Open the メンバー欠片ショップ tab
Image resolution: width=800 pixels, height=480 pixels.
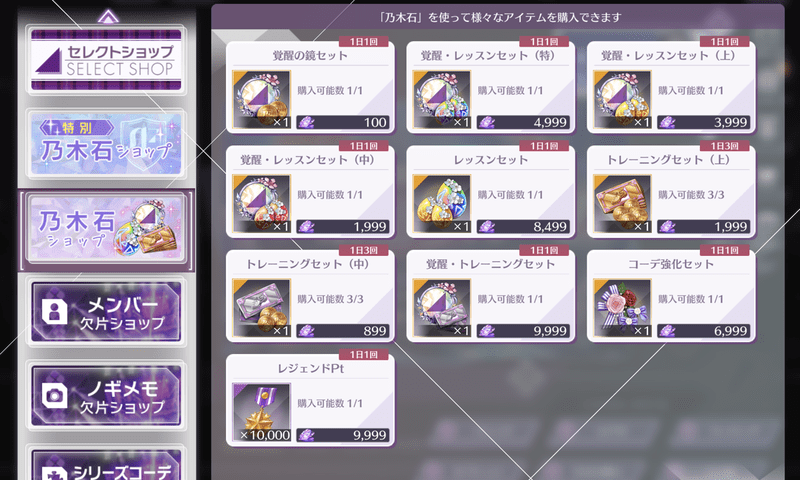pyautogui.click(x=106, y=312)
